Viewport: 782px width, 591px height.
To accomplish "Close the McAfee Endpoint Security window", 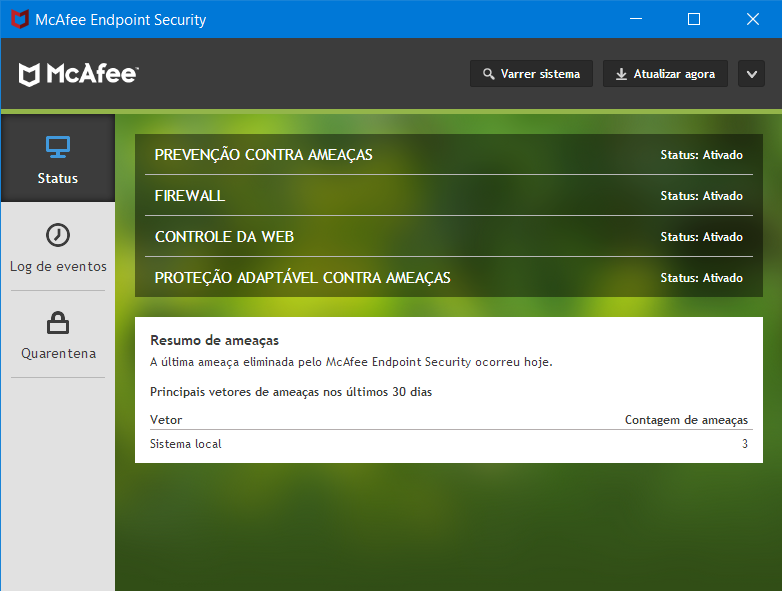I will pyautogui.click(x=753, y=19).
